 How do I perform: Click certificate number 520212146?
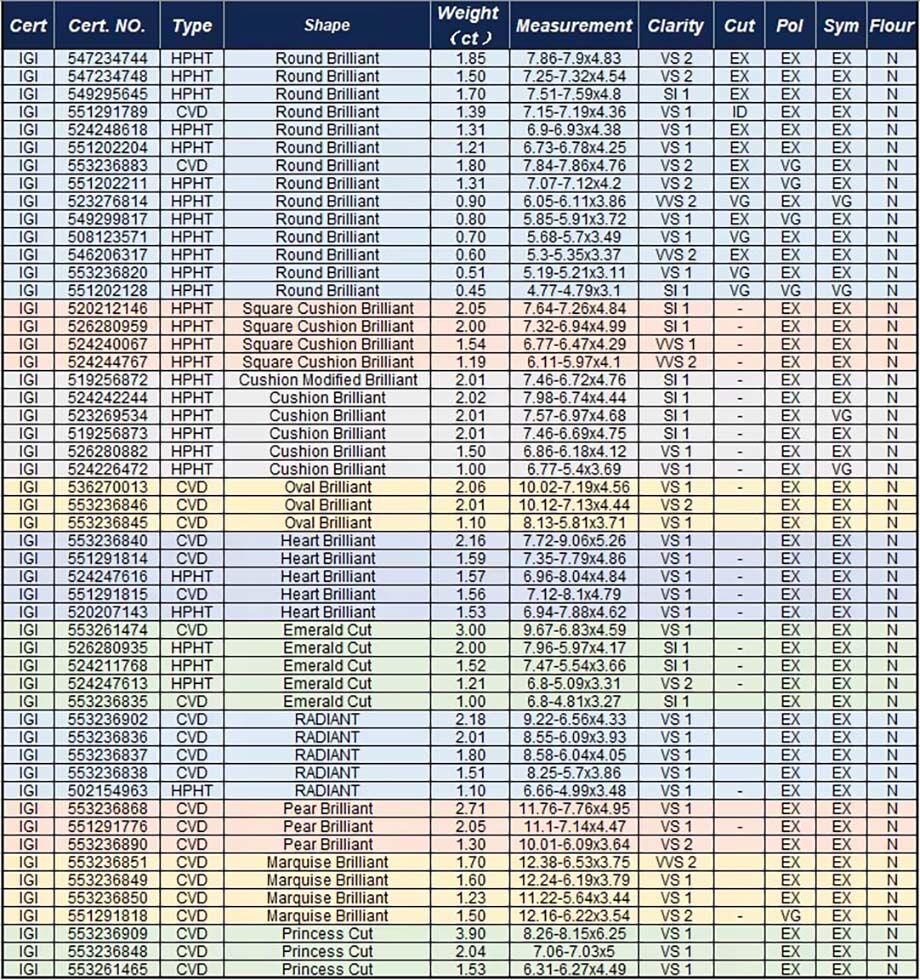click(x=108, y=309)
